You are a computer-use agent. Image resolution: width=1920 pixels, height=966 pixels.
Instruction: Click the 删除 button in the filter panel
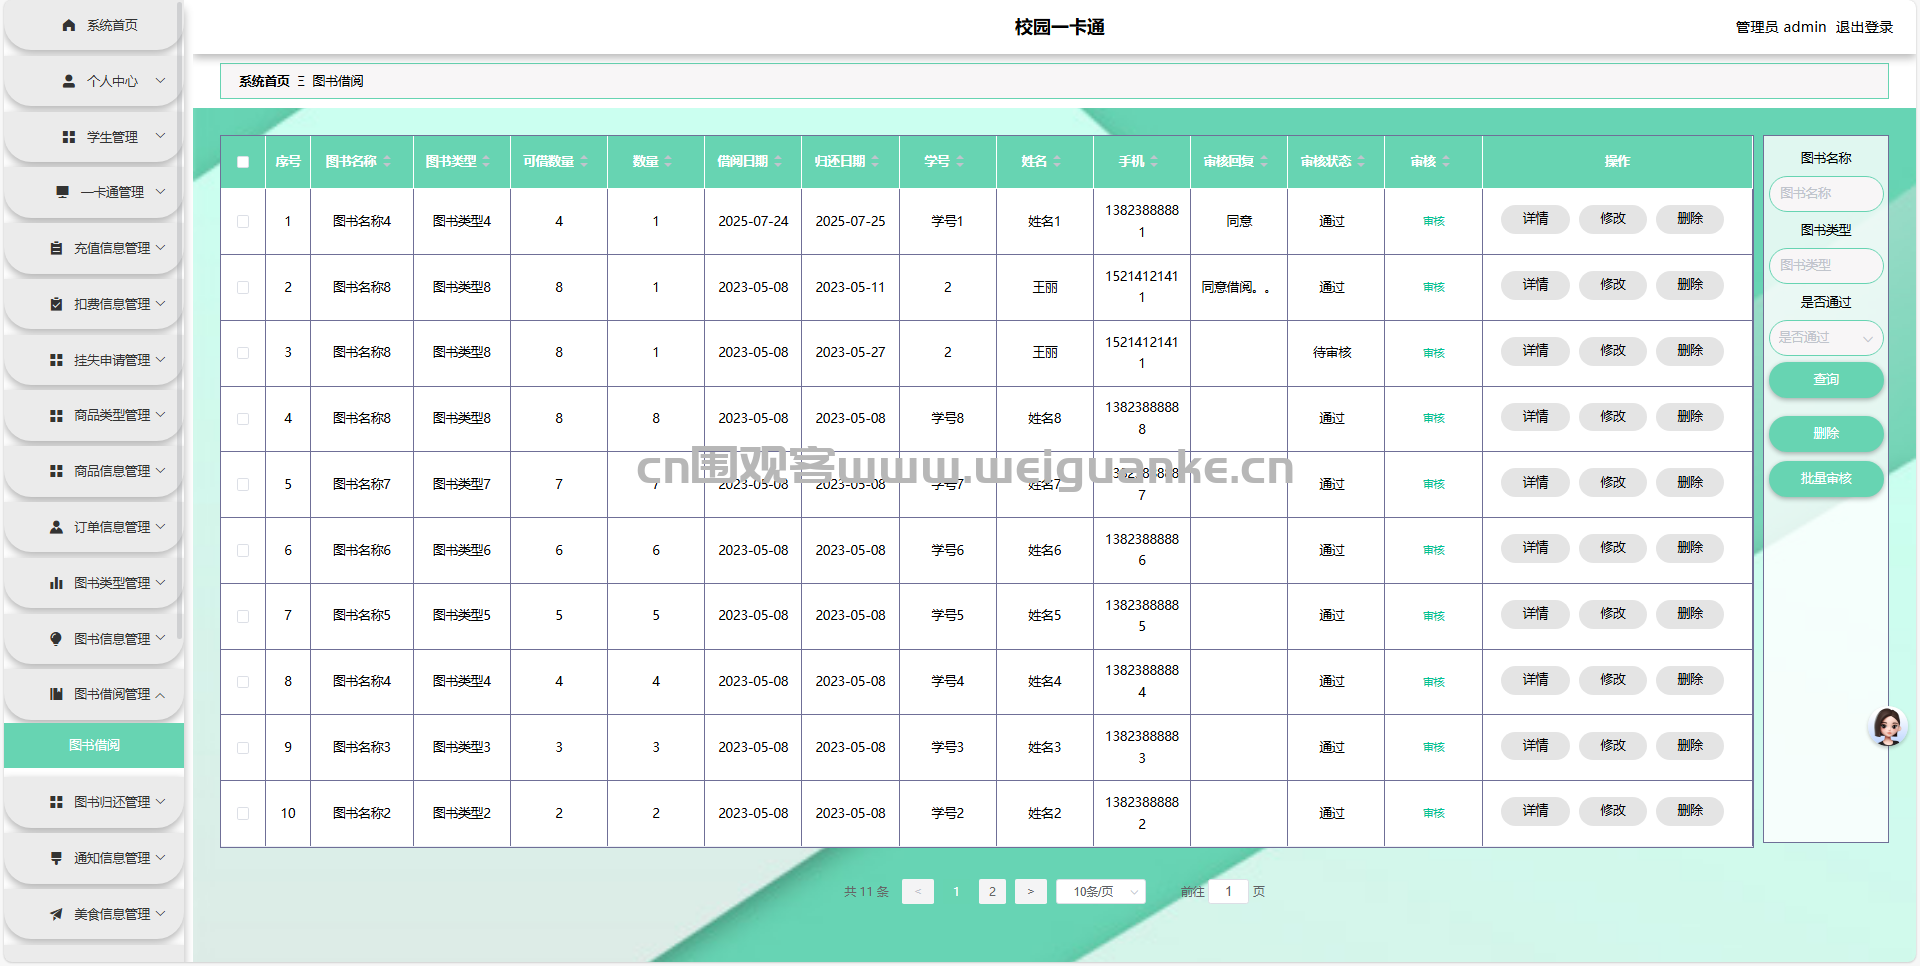1826,434
